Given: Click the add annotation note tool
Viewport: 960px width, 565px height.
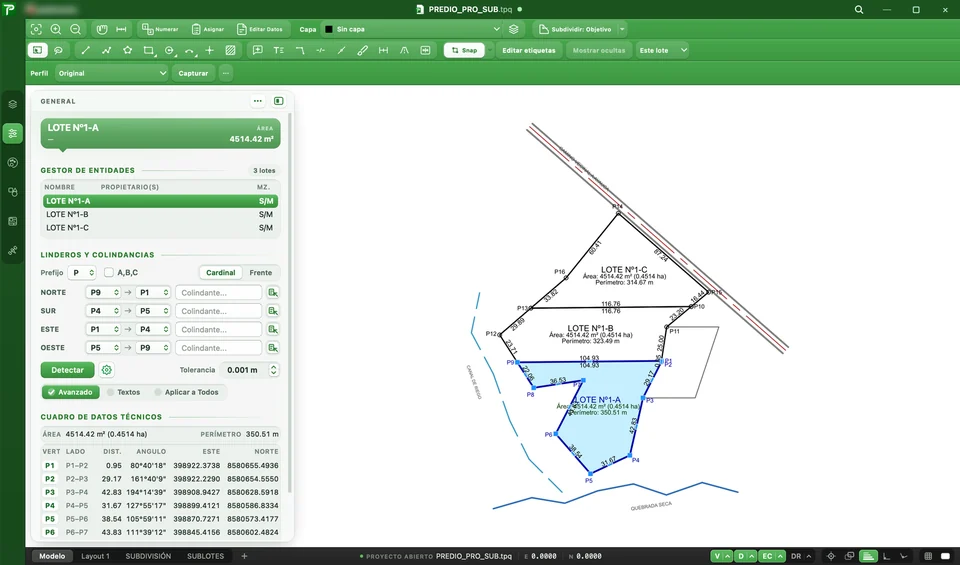Looking at the screenshot, I should pos(258,50).
